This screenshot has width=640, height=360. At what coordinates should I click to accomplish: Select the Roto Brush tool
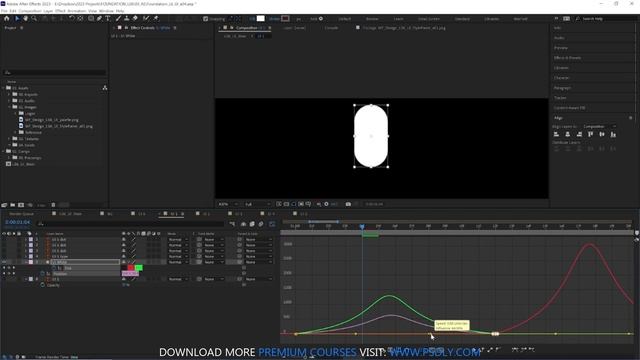(x=146, y=18)
